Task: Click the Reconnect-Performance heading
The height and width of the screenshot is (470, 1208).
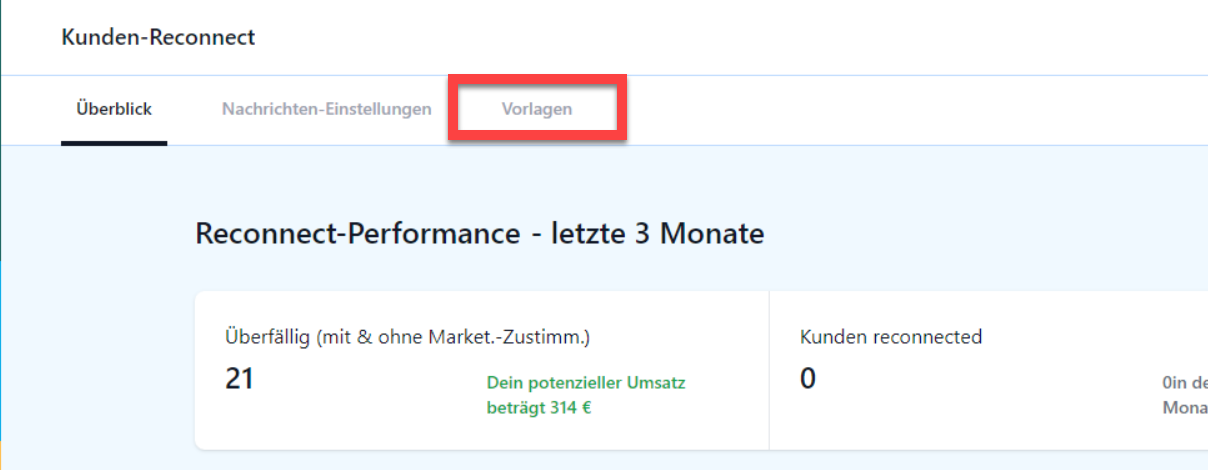Action: (x=357, y=234)
